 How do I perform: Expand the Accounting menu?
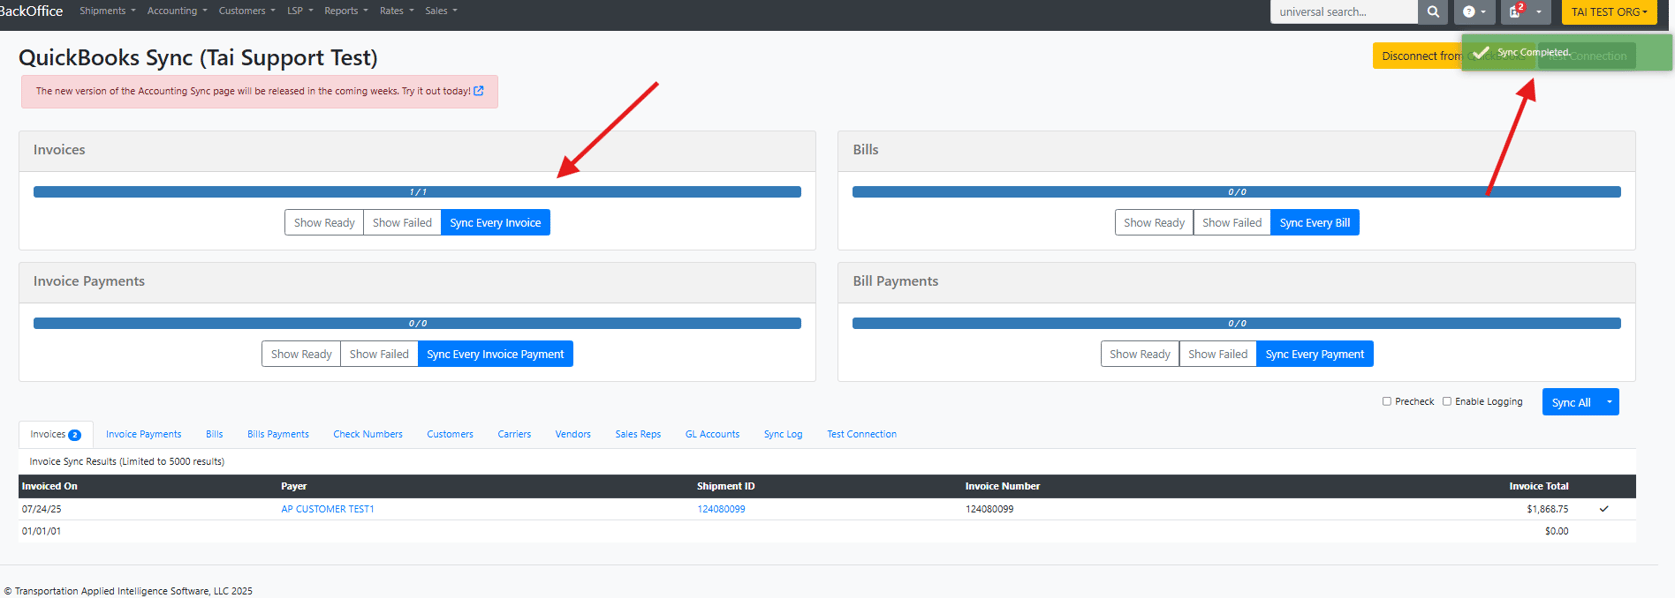(177, 11)
